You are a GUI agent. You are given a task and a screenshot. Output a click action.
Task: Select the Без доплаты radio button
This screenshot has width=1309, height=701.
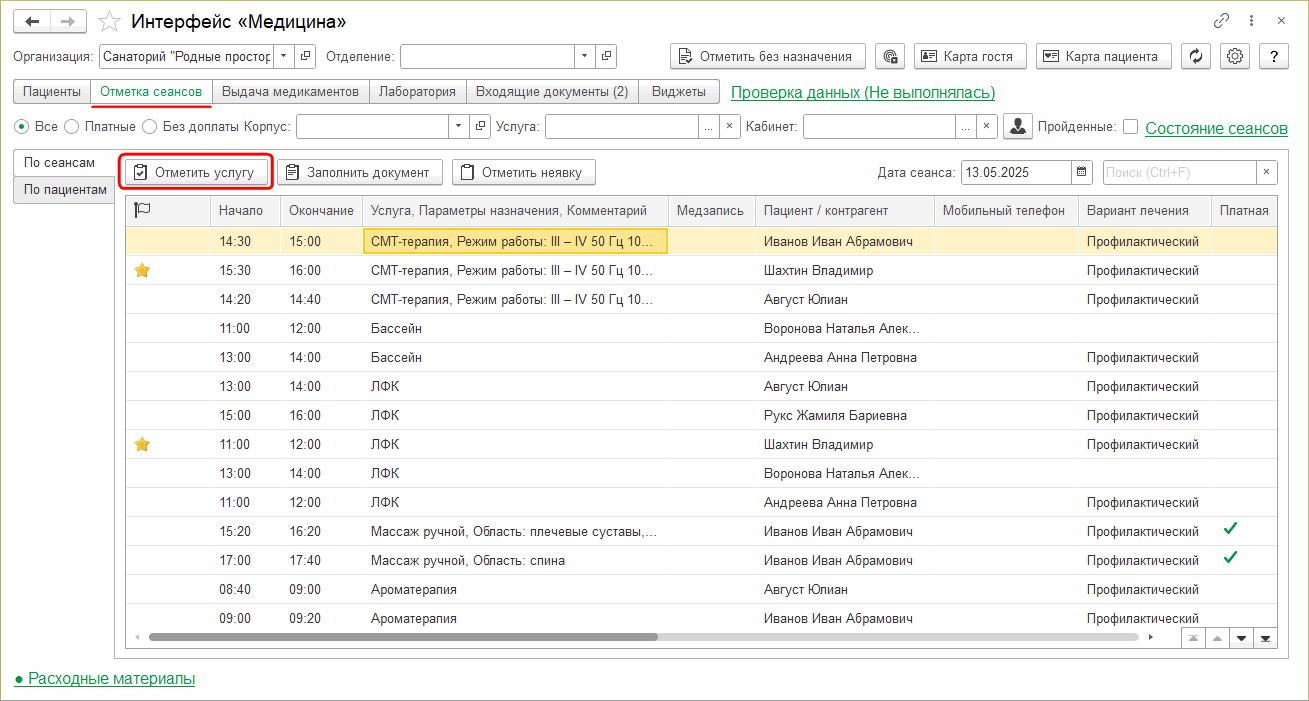pyautogui.click(x=149, y=127)
